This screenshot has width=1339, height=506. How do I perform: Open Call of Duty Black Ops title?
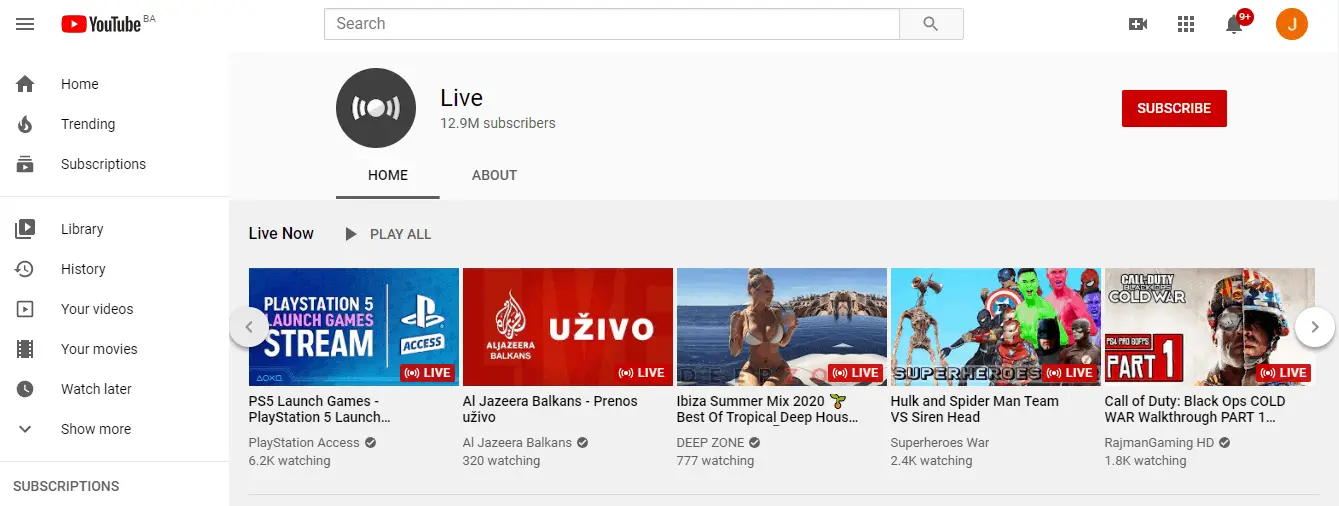tap(1195, 409)
